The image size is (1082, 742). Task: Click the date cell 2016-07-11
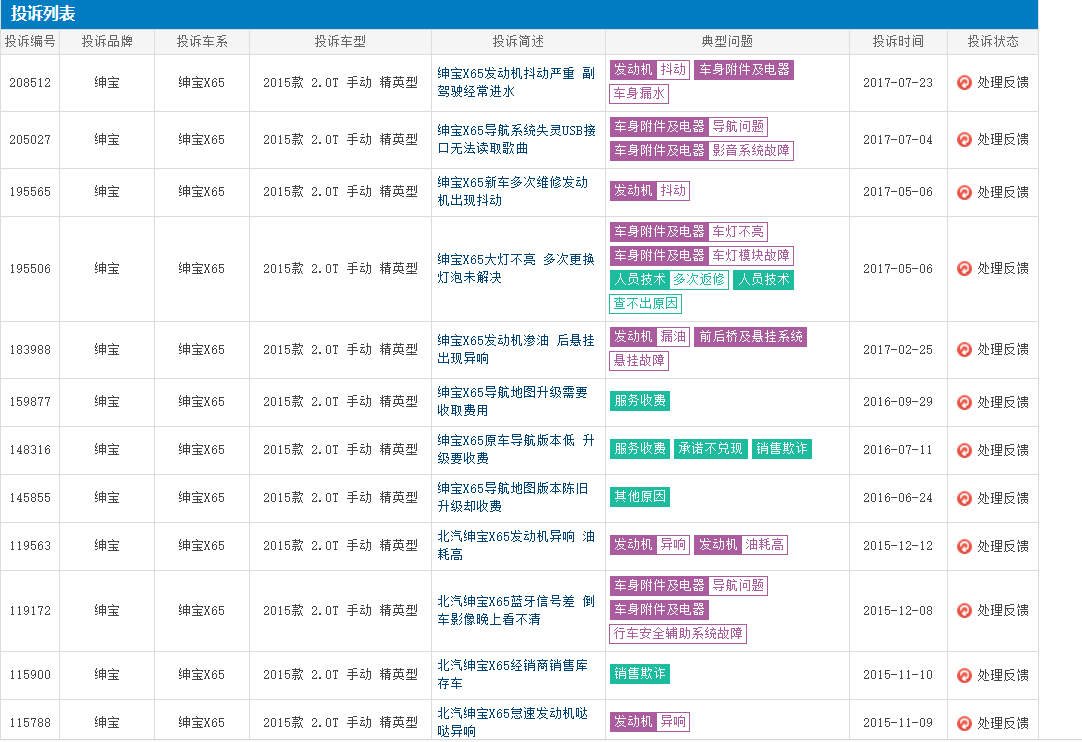pos(898,450)
